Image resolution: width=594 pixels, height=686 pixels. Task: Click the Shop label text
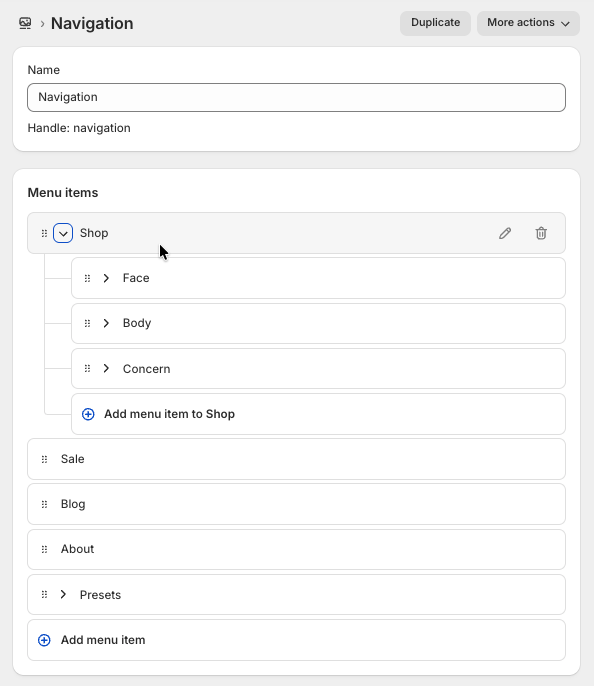[94, 233]
